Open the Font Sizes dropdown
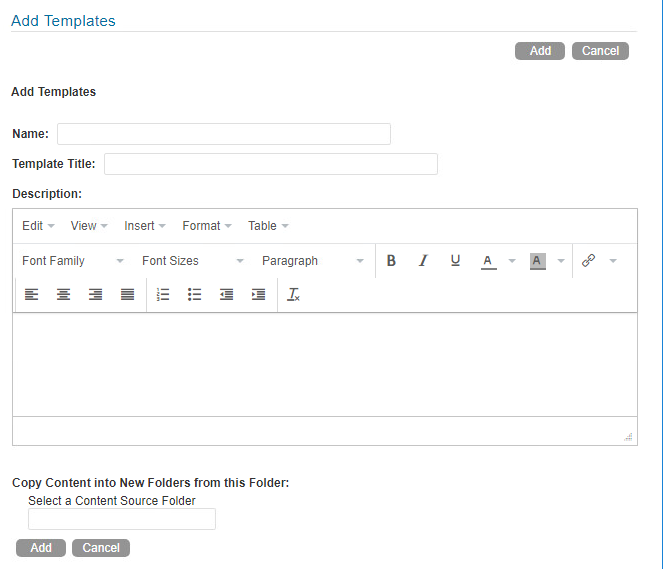This screenshot has height=569, width=663. point(192,261)
